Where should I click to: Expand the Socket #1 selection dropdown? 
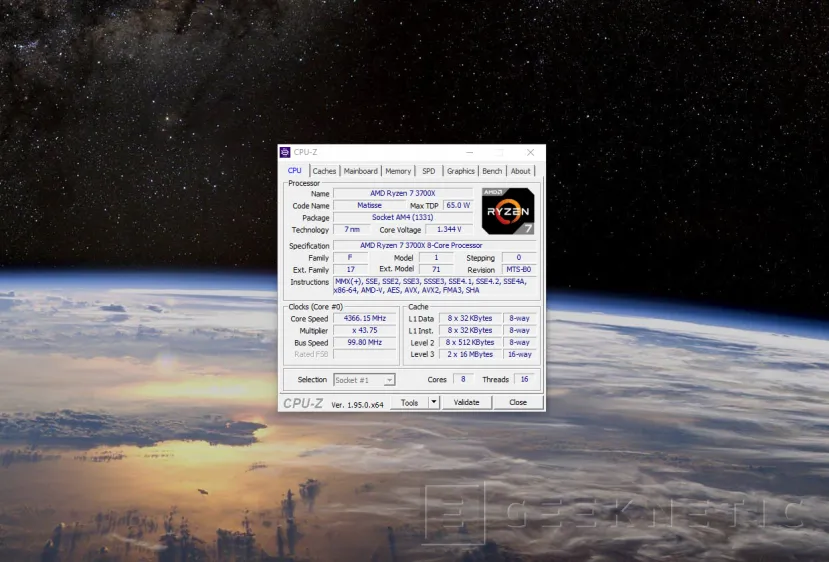pyautogui.click(x=390, y=380)
